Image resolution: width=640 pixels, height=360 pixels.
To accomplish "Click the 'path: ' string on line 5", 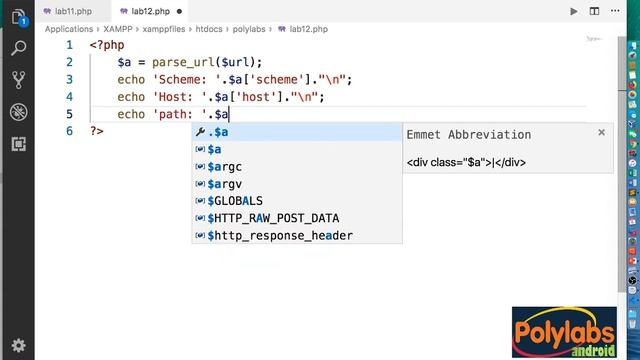I will point(180,114).
